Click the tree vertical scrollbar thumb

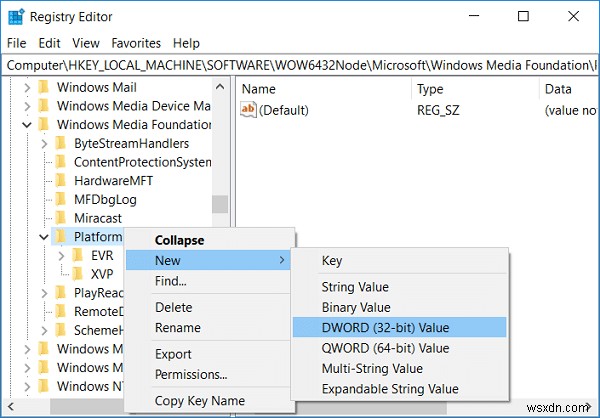tap(220, 204)
